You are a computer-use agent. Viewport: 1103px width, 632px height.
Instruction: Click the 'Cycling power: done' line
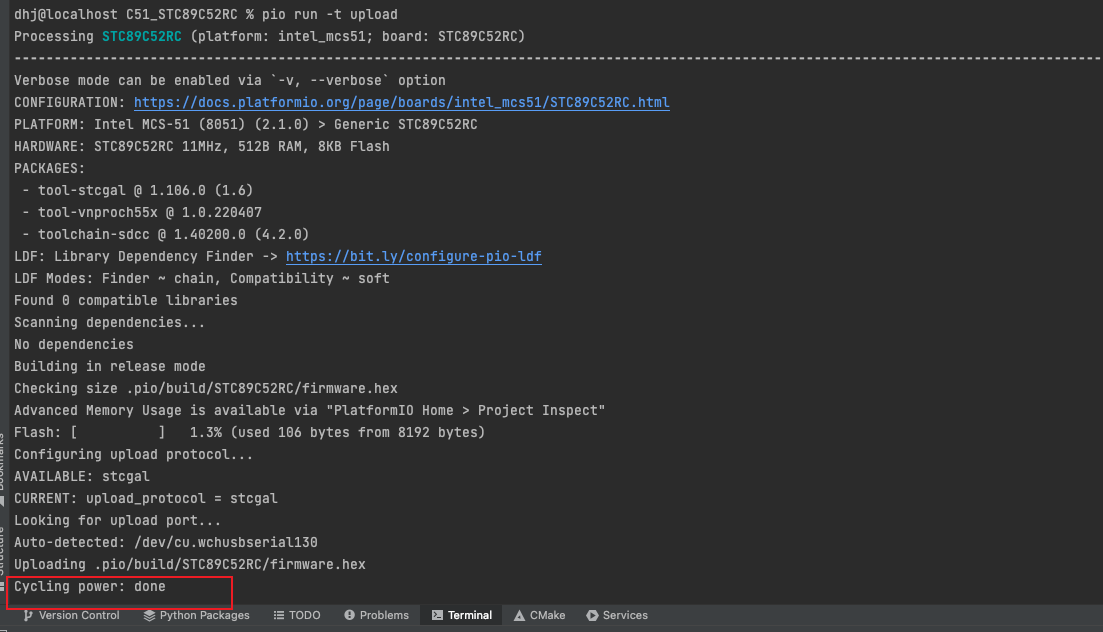[x=89, y=586]
